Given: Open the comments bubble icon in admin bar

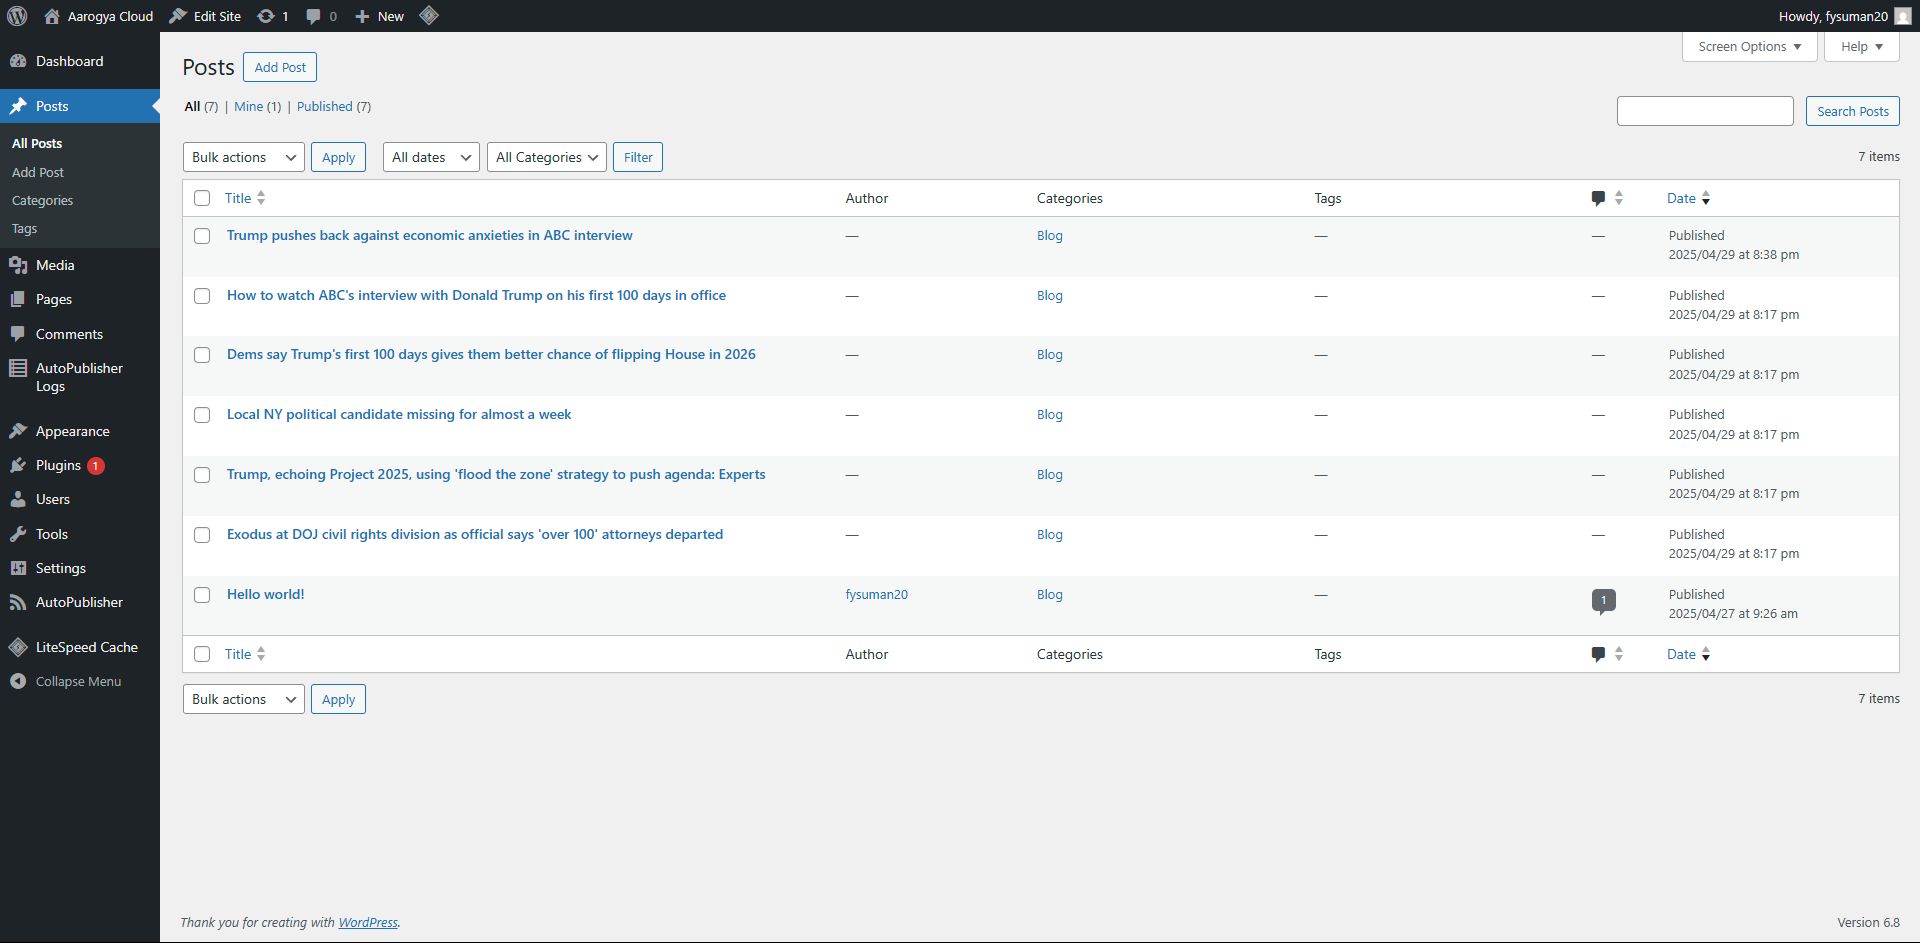Looking at the screenshot, I should click(314, 16).
